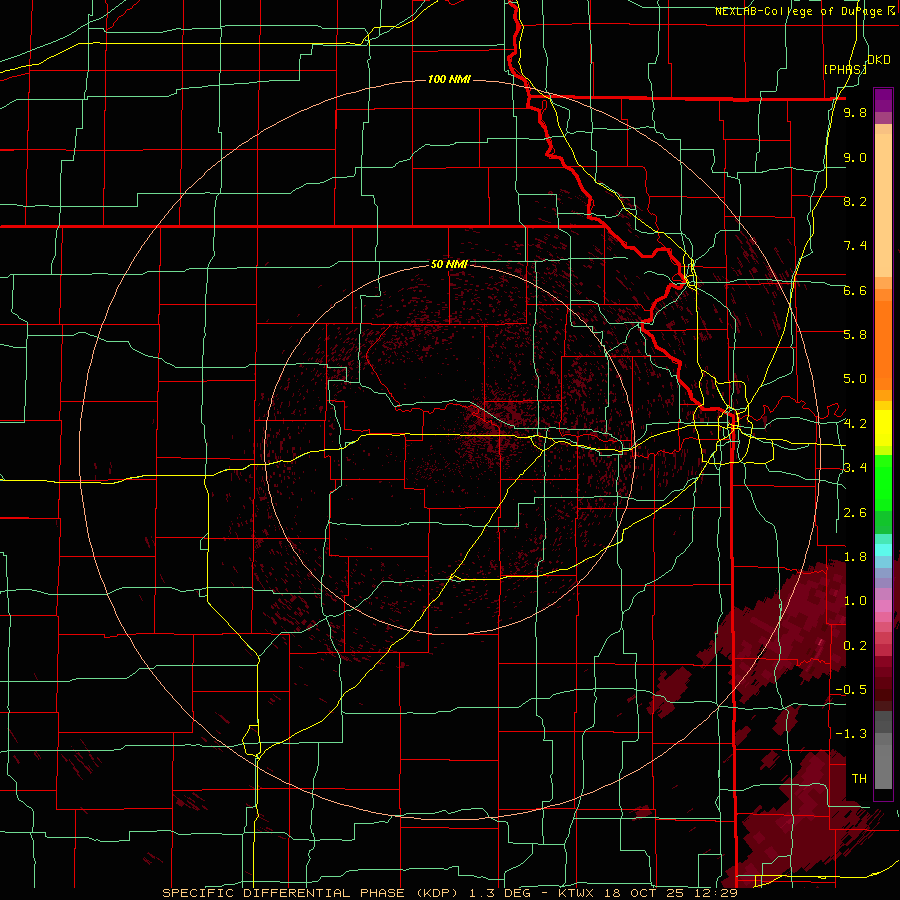Select the 9.8 value on the scale
Viewport: 900px width, 900px height.
[855, 113]
